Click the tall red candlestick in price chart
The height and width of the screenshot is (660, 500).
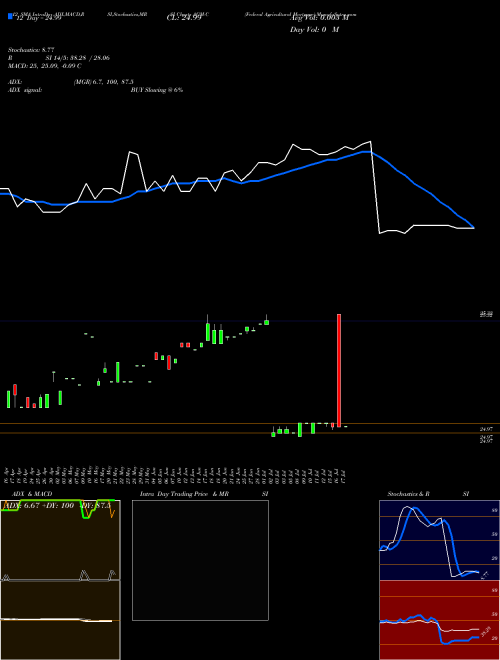pos(339,370)
